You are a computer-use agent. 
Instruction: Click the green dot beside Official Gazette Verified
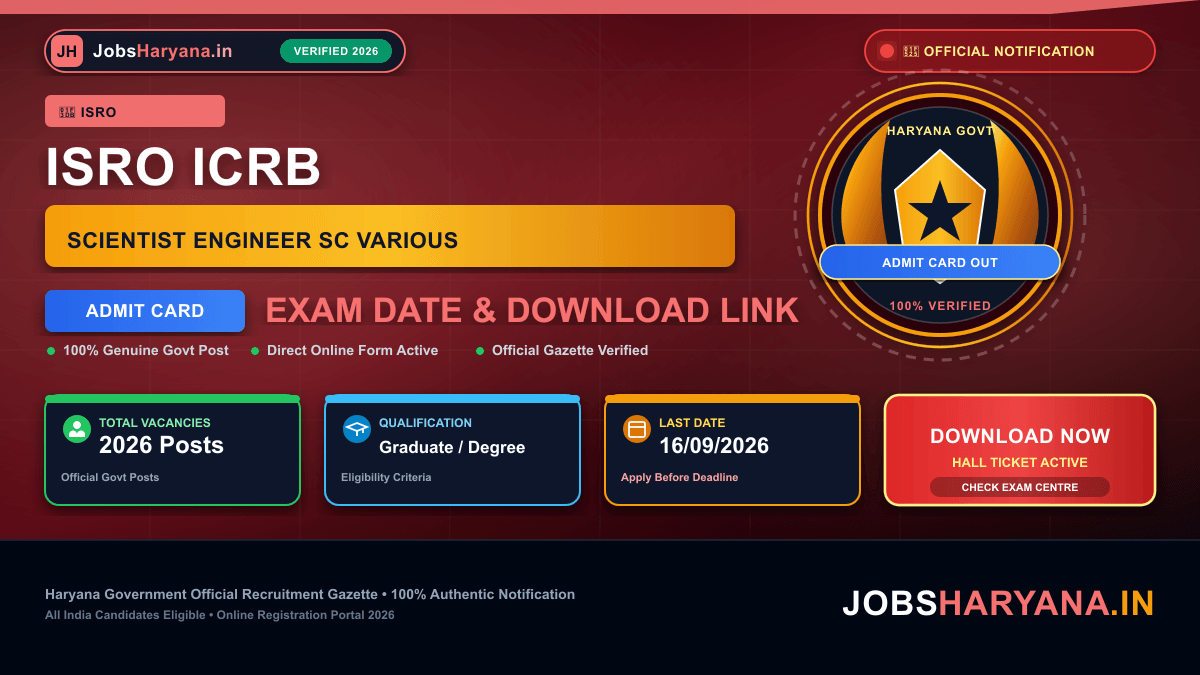tap(480, 351)
